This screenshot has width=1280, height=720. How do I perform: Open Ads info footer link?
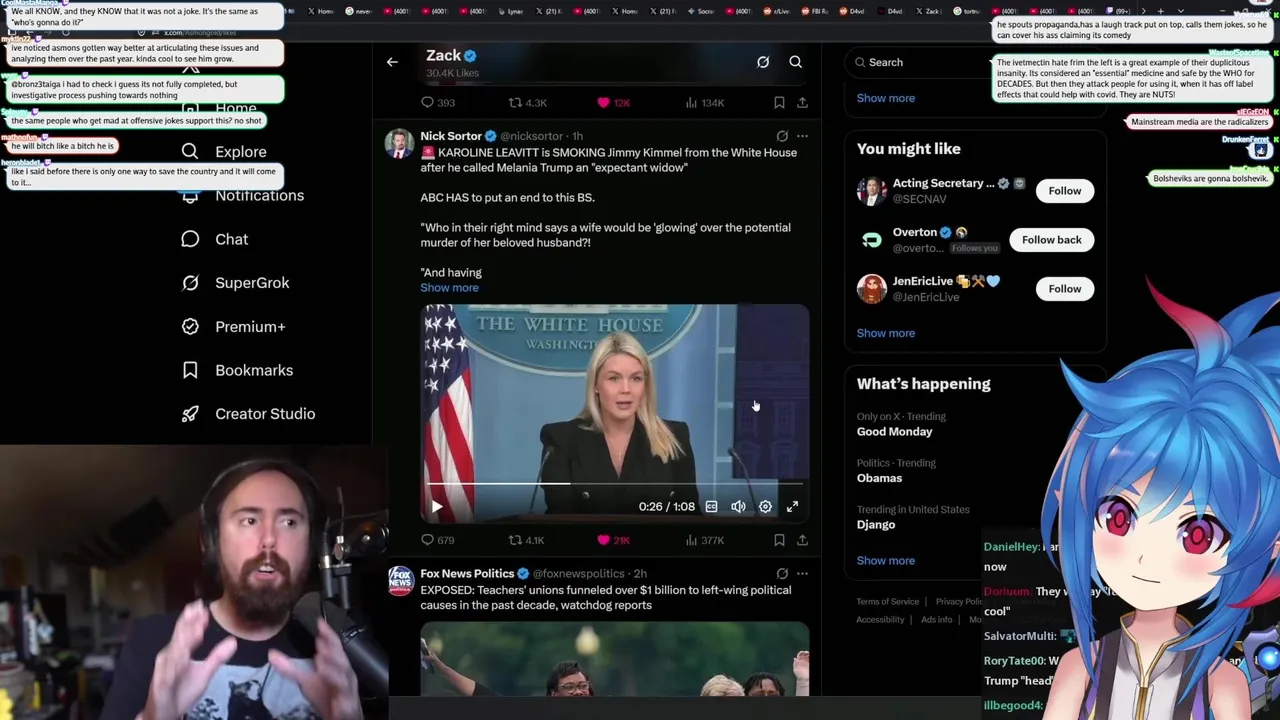point(936,620)
